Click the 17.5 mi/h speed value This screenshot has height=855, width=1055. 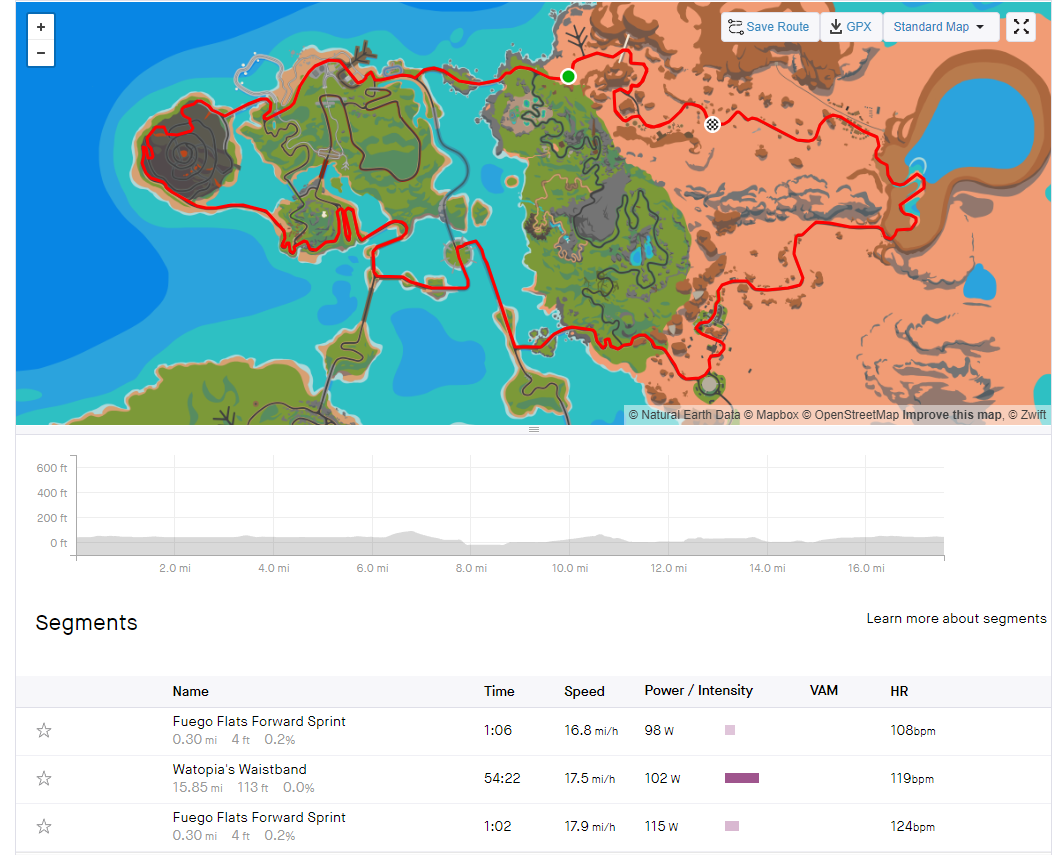[x=589, y=778]
